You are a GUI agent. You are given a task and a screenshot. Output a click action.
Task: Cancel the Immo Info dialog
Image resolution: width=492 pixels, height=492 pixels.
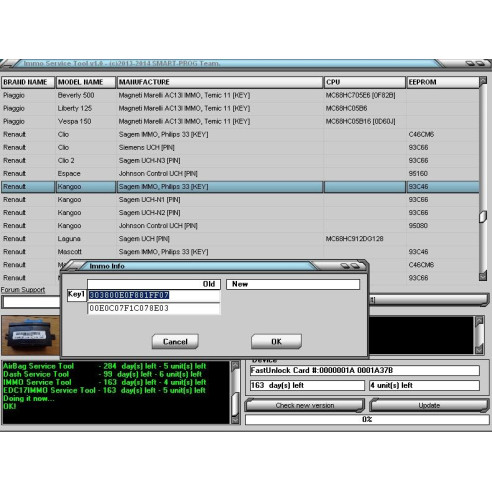[x=175, y=342]
